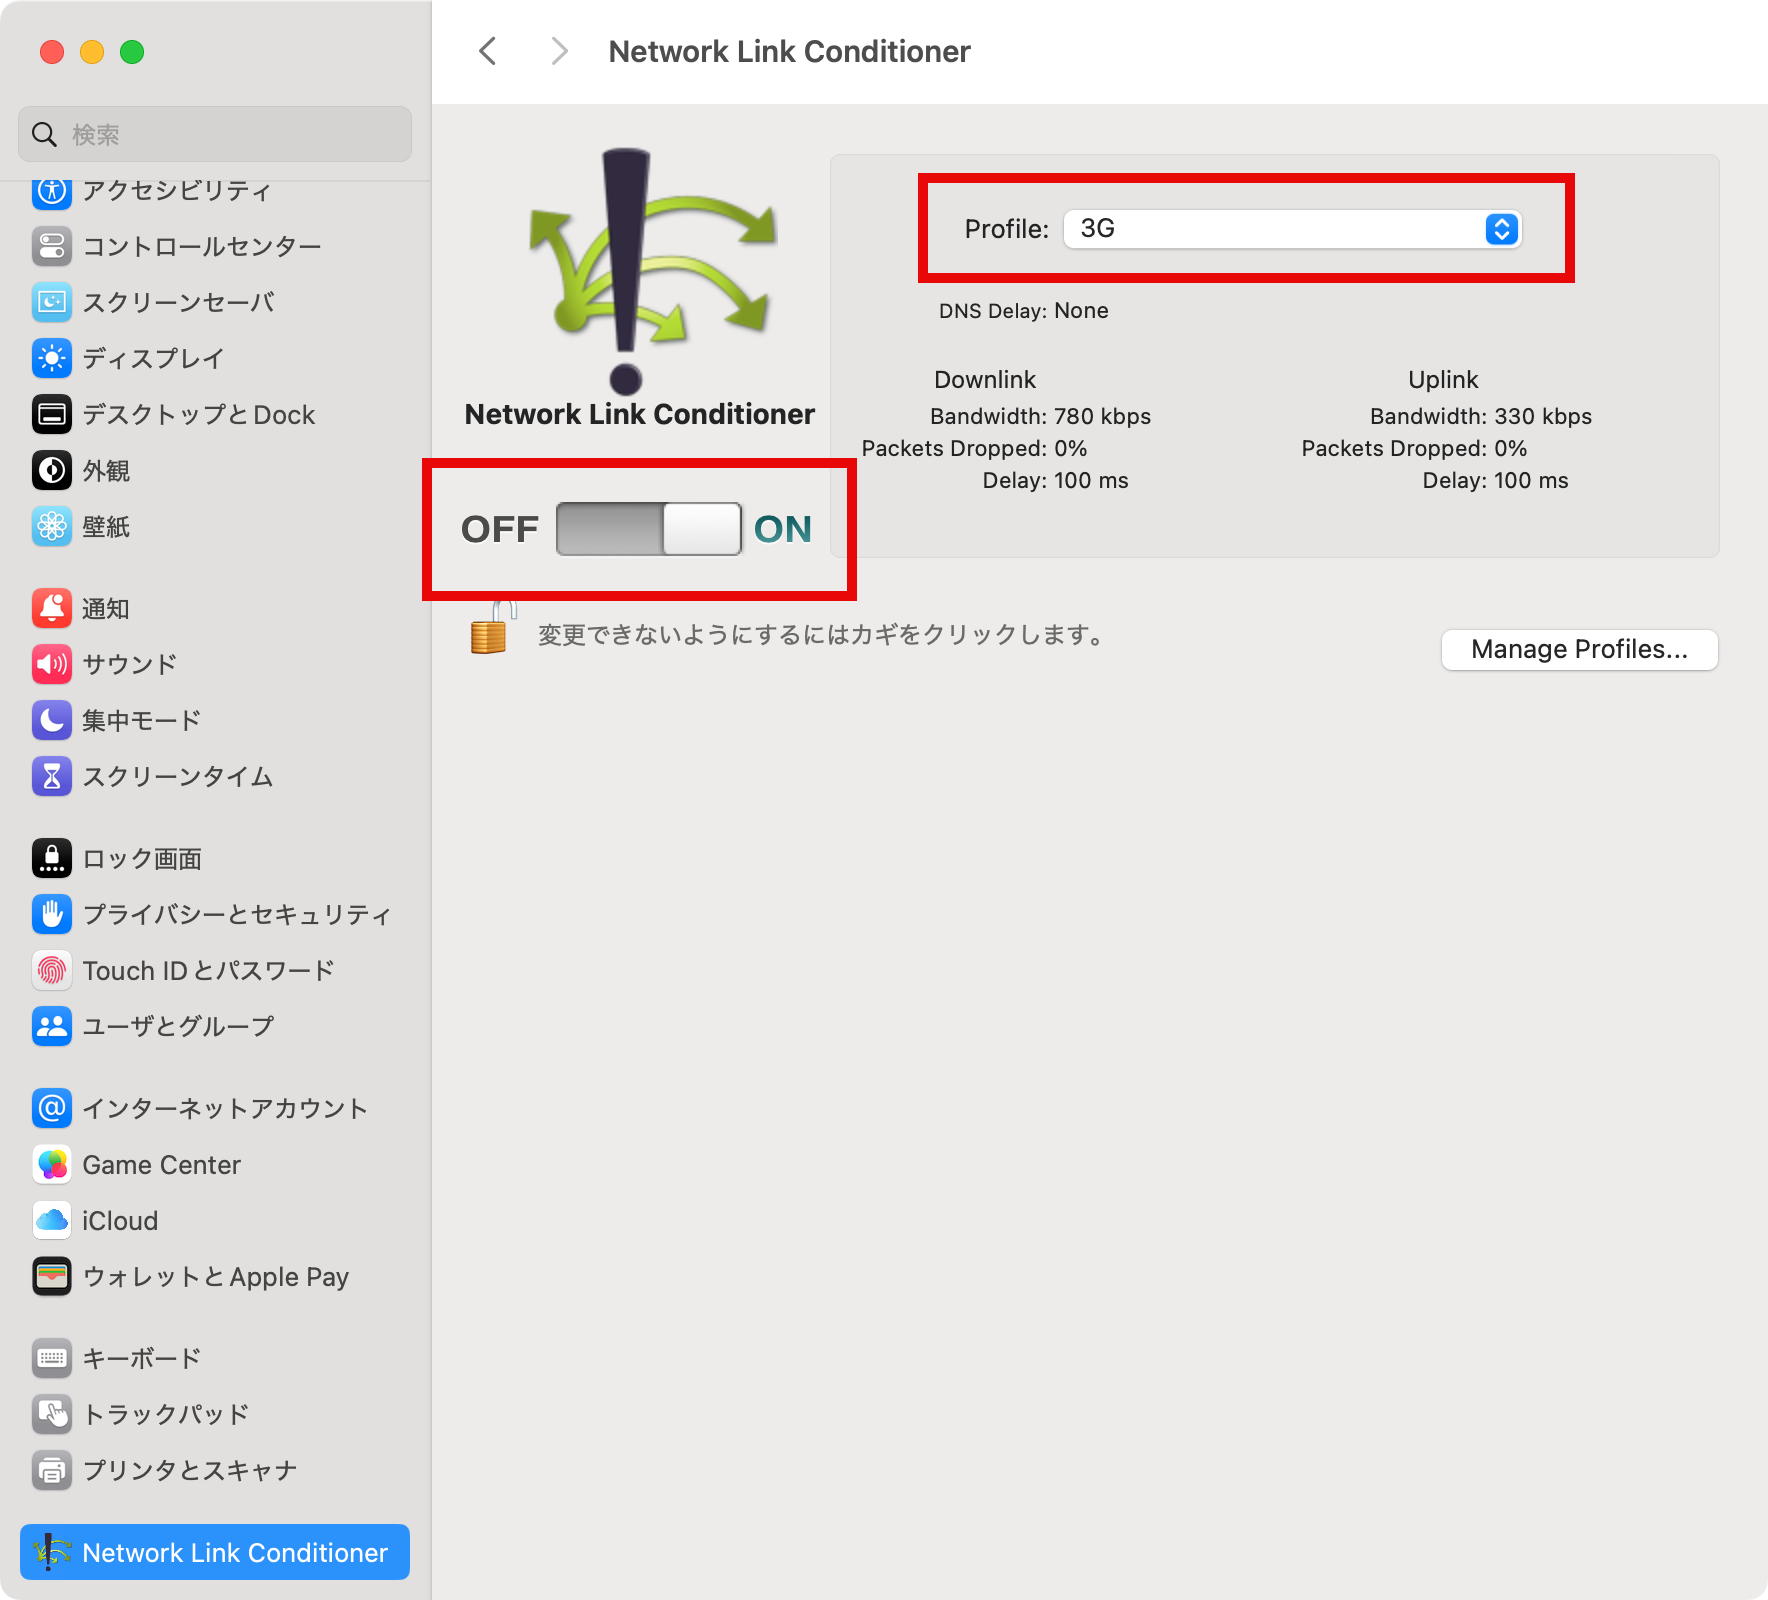
Task: Select the スクリーンセーバ icon
Action: (x=52, y=302)
